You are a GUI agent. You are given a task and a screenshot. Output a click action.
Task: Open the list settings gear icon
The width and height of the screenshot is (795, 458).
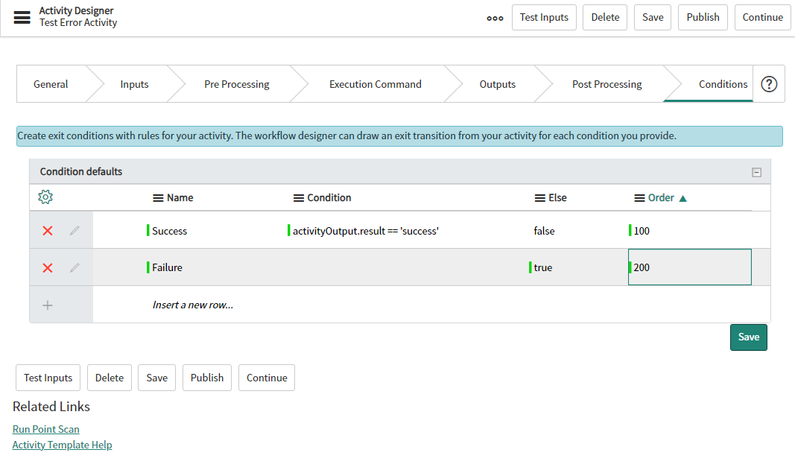tap(46, 197)
